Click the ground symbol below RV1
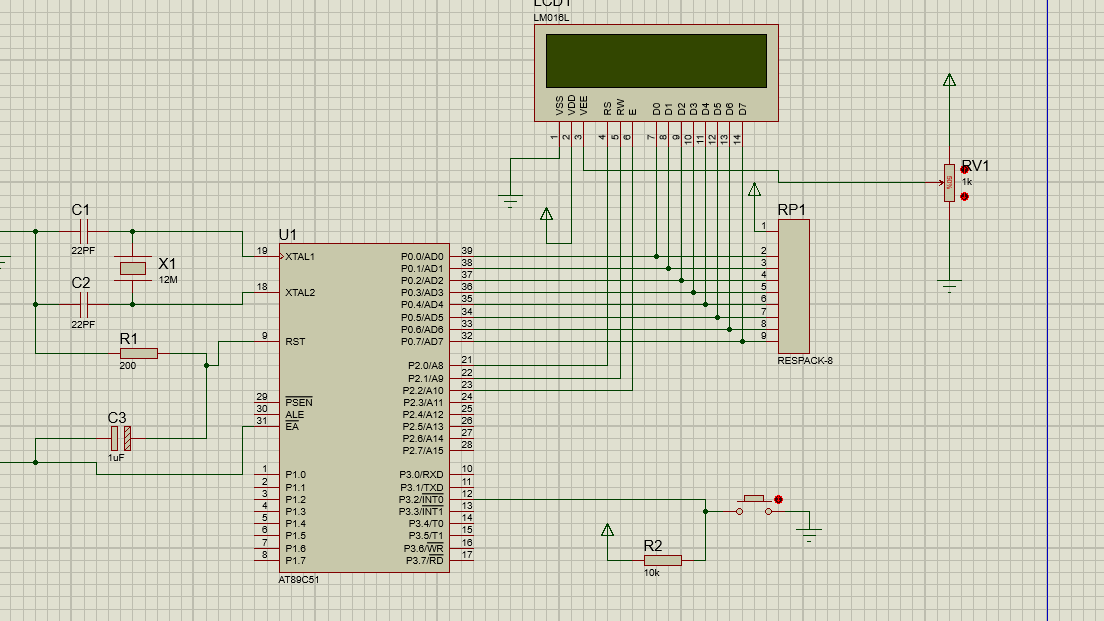This screenshot has width=1104, height=621. (x=949, y=285)
